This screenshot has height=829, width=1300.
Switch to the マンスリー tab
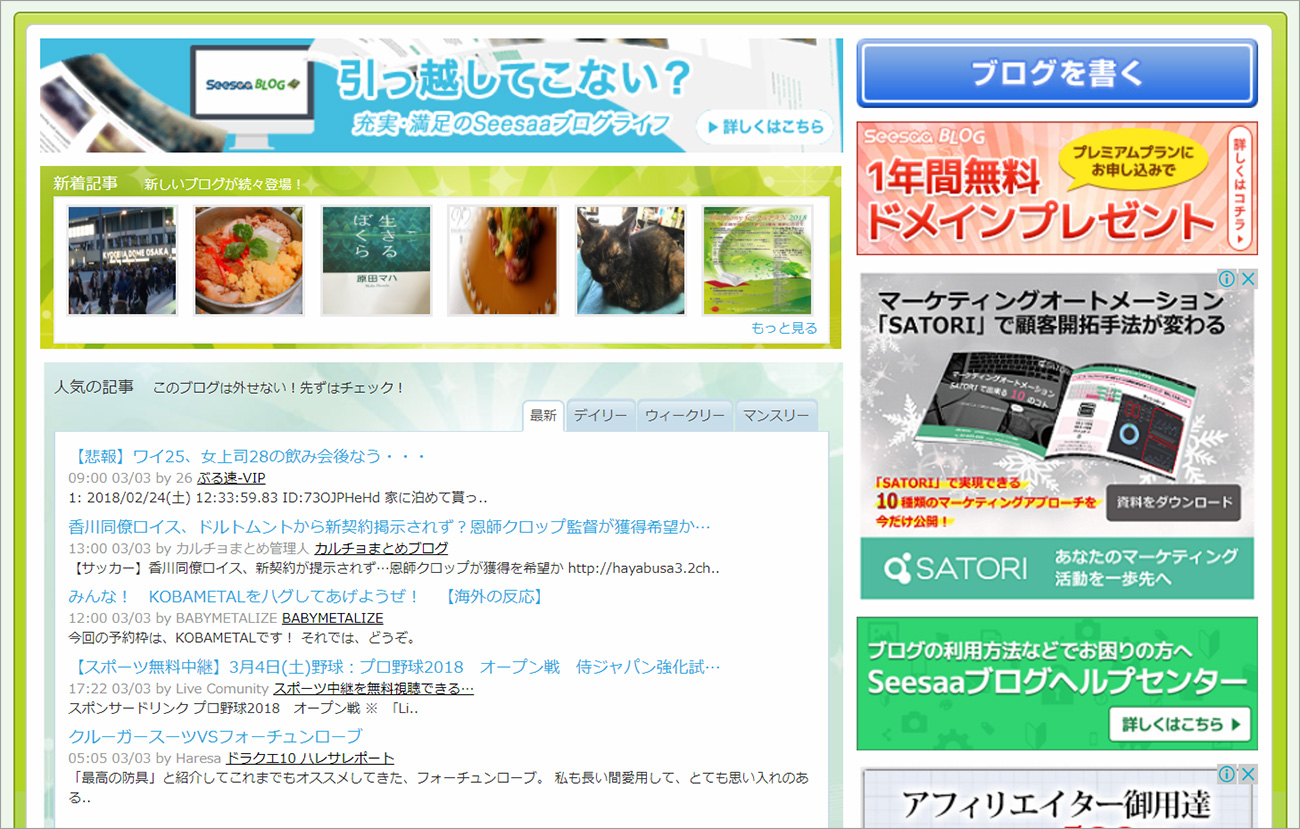click(x=776, y=416)
